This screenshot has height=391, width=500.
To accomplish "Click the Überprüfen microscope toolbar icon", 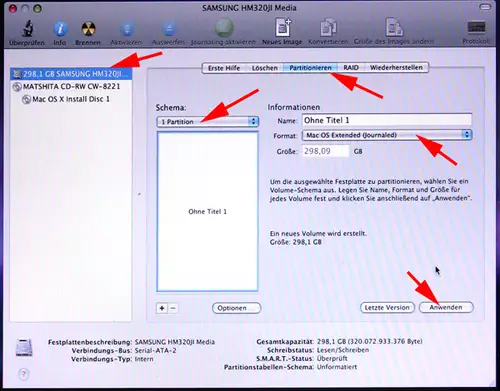I will tap(28, 28).
